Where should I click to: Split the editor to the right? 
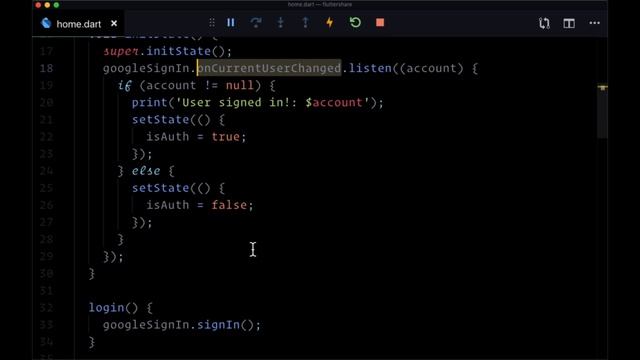tap(569, 23)
